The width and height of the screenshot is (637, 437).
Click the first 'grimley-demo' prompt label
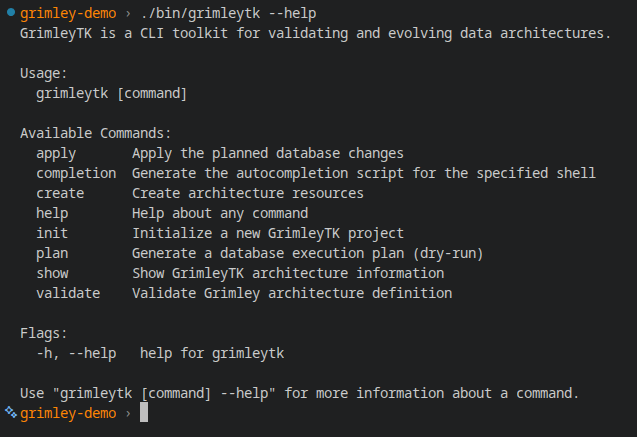click(x=68, y=13)
